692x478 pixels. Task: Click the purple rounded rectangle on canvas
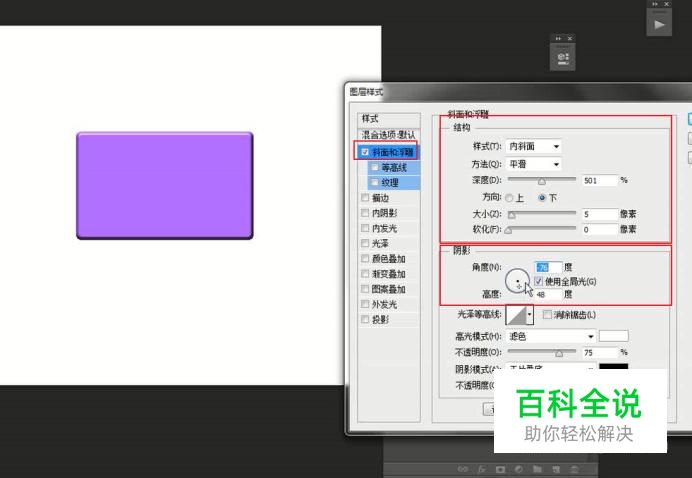point(165,185)
